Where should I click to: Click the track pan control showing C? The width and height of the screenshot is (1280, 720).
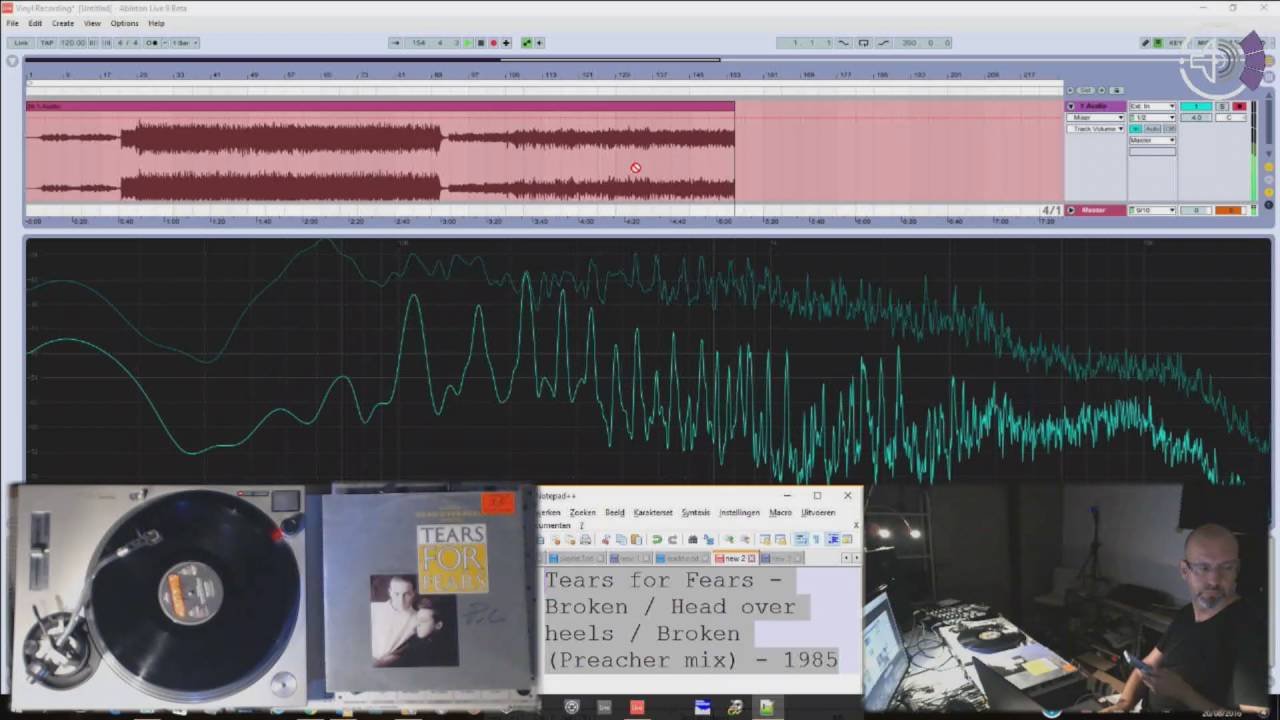(1230, 117)
